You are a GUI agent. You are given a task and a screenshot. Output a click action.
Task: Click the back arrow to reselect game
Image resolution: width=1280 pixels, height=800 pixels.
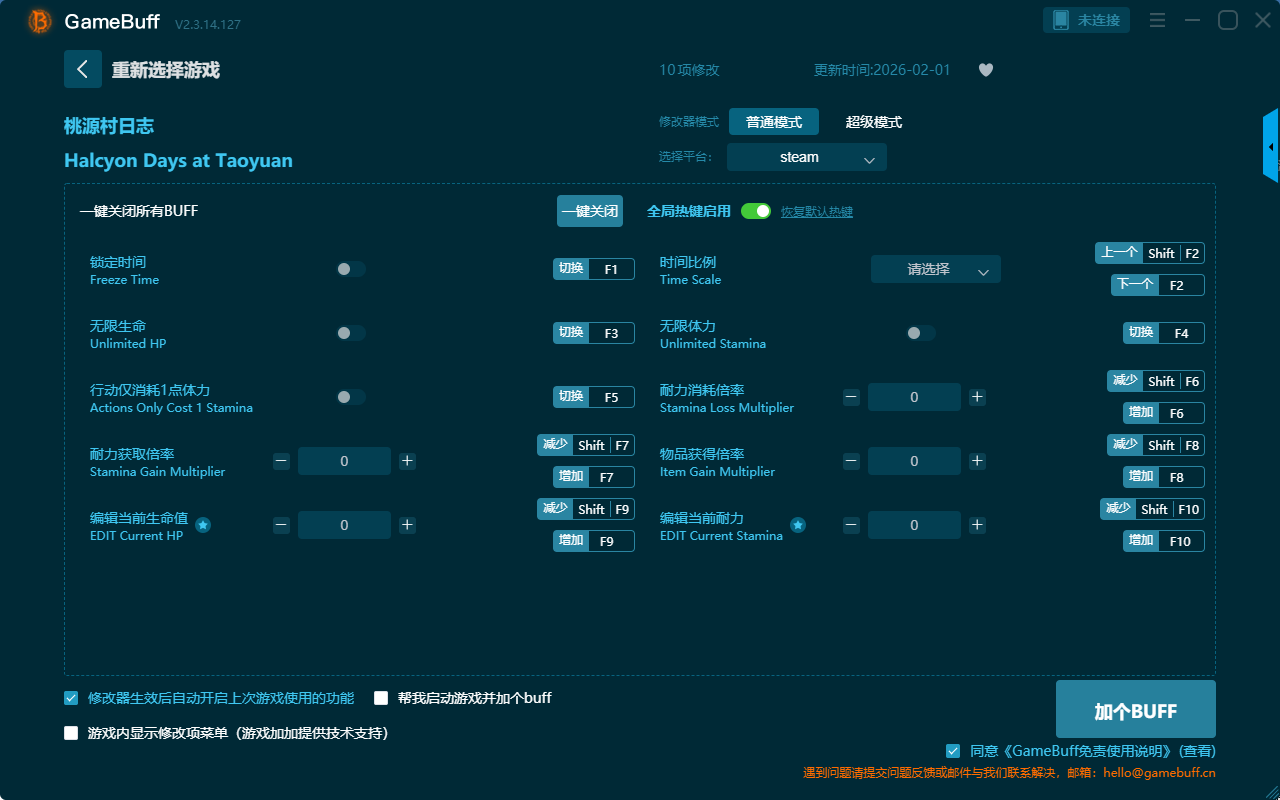(83, 69)
